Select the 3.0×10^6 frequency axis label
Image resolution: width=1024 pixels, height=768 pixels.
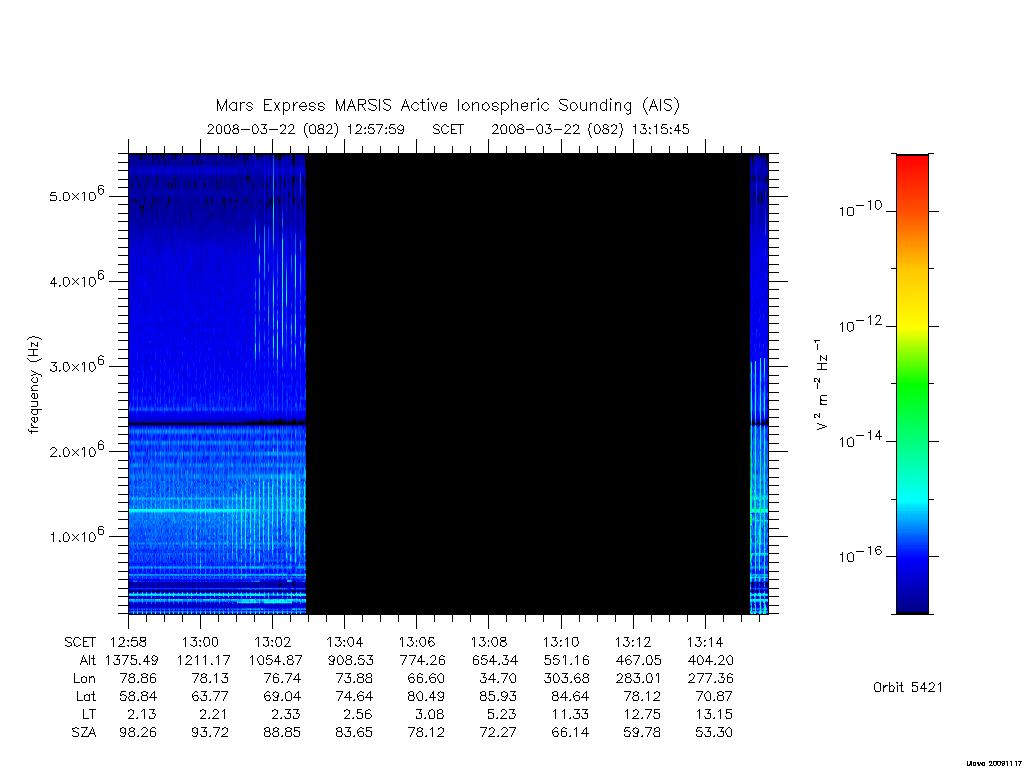click(76, 364)
